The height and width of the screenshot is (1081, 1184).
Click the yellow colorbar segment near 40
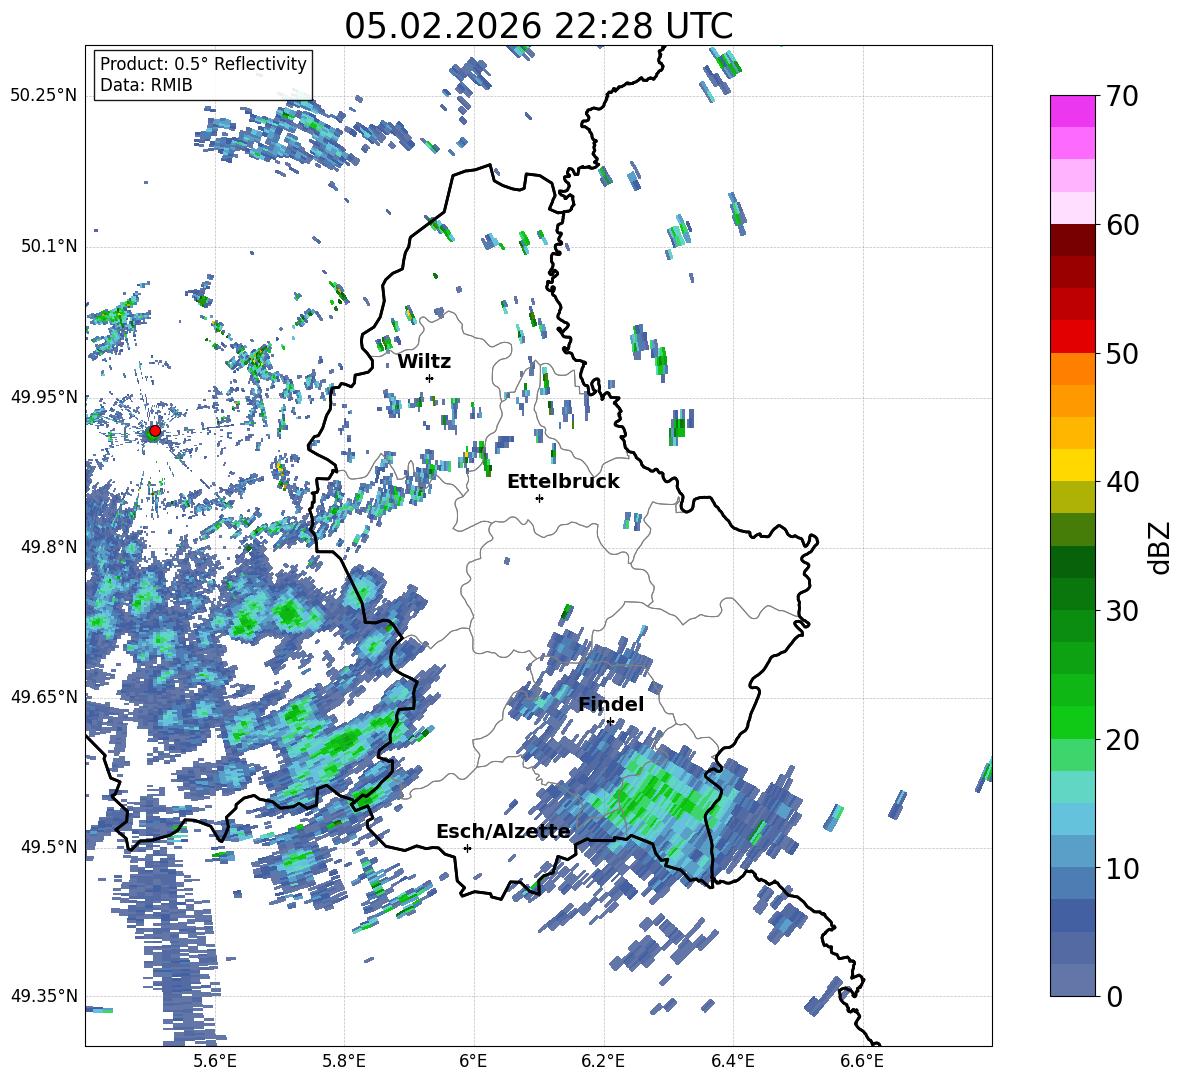(1072, 465)
